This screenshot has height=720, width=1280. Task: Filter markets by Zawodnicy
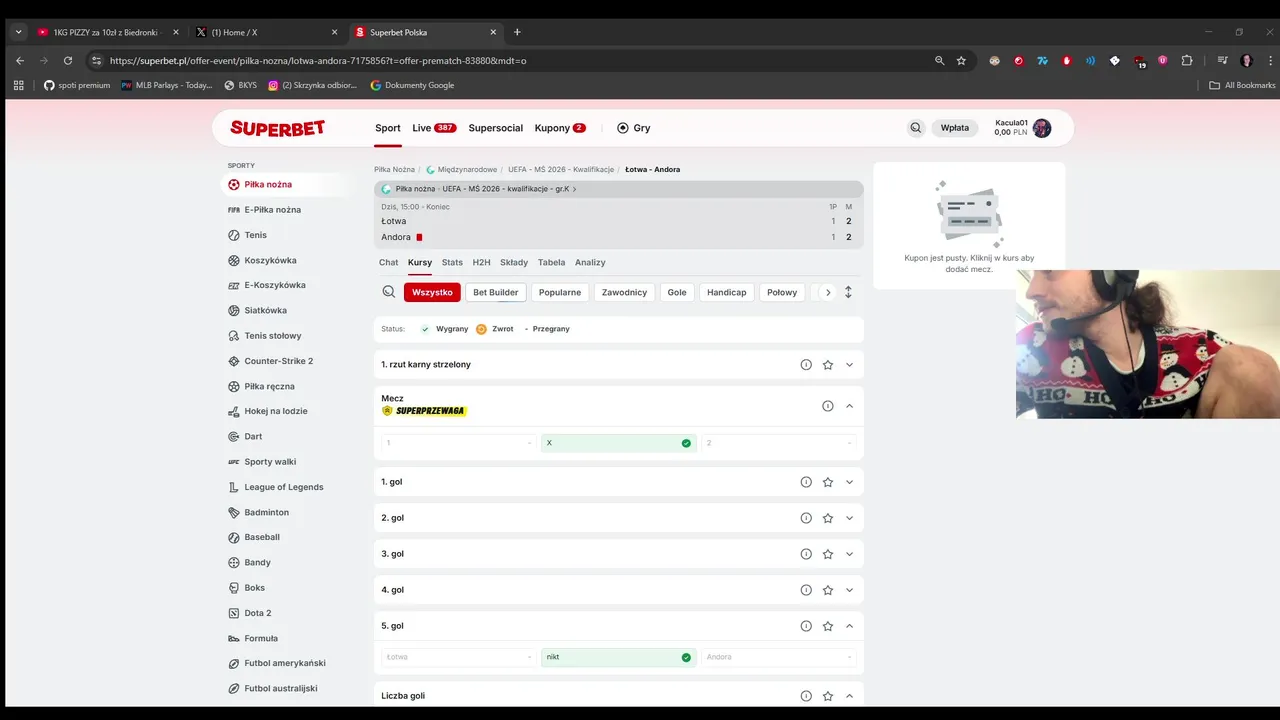(x=624, y=292)
